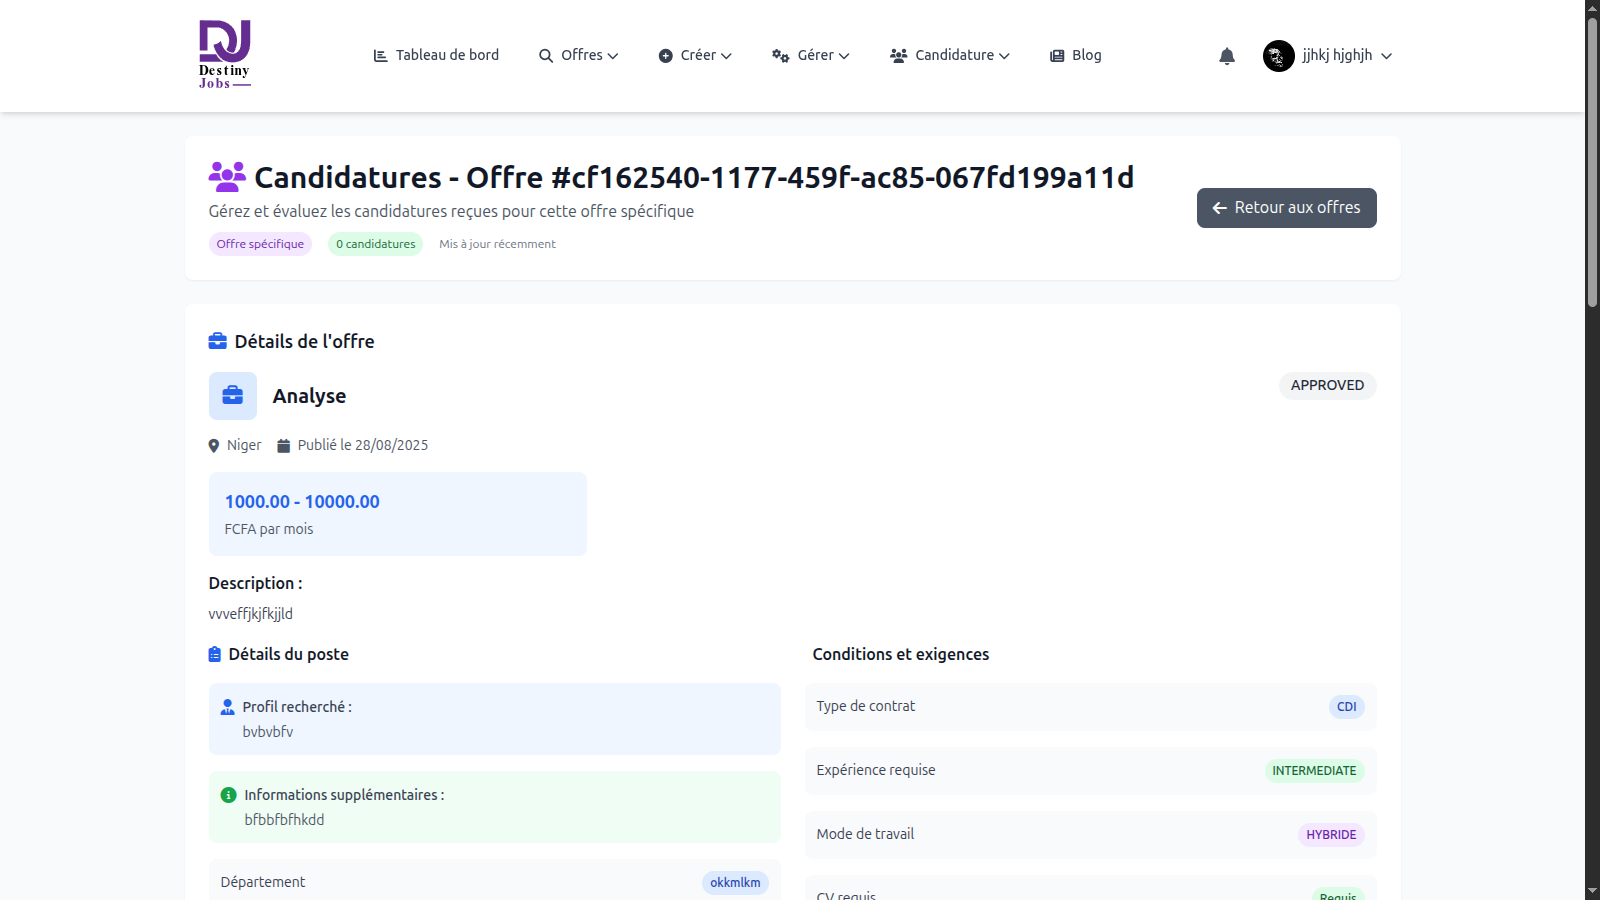Click the large briefcase tile beside Analyse
Screen dimensions: 1600x900
point(233,396)
